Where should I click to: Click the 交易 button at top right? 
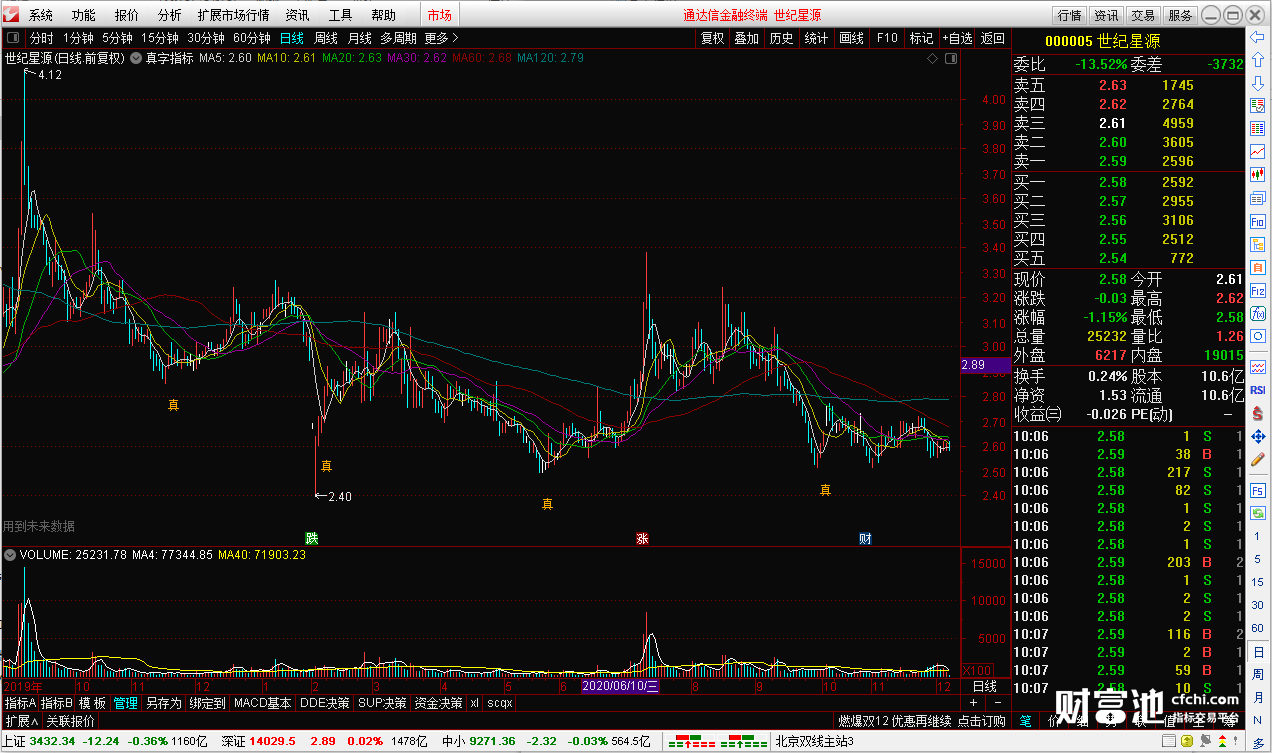click(x=1143, y=15)
